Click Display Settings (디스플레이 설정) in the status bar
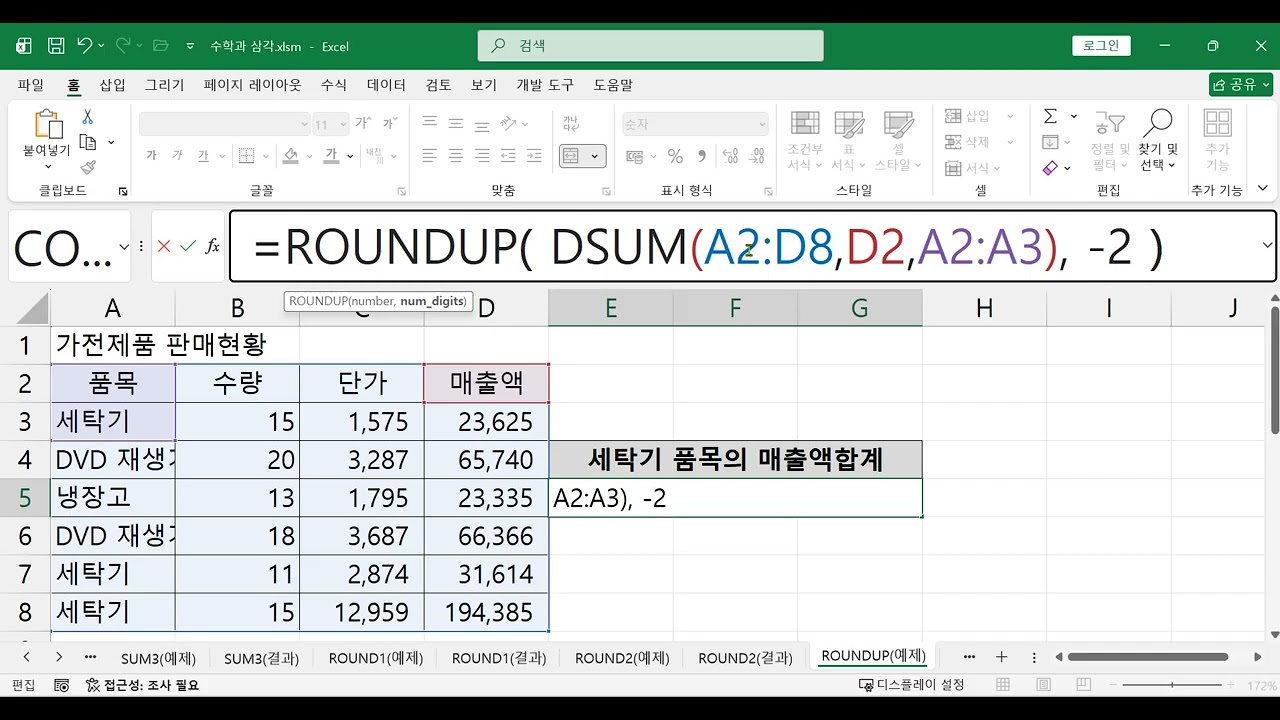The width and height of the screenshot is (1280, 720). (x=911, y=685)
